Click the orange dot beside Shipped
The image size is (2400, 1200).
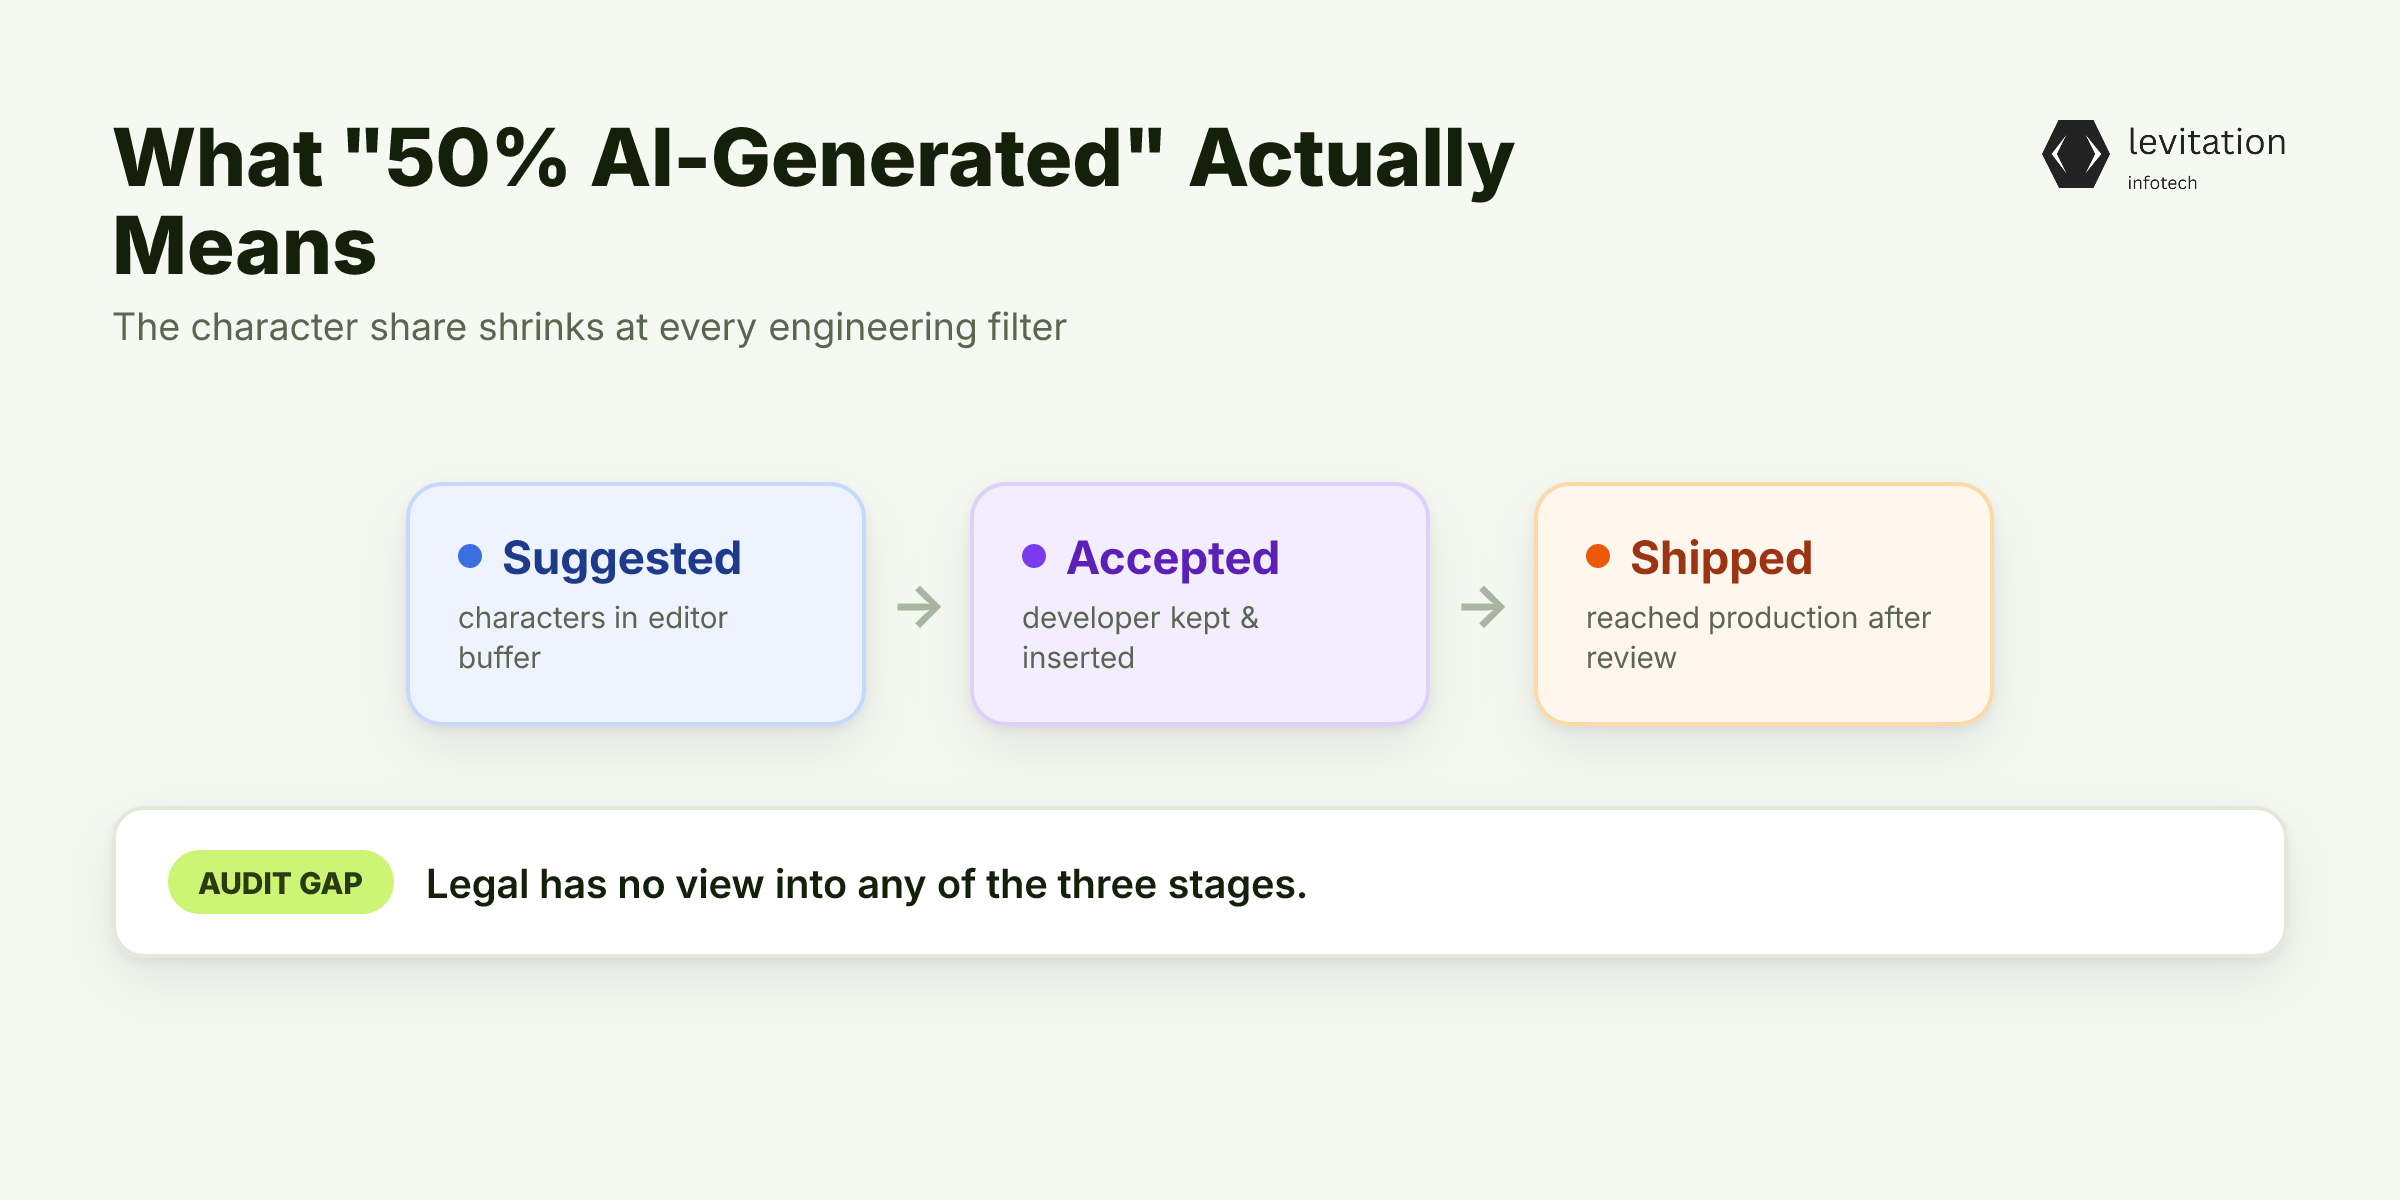1598,556
